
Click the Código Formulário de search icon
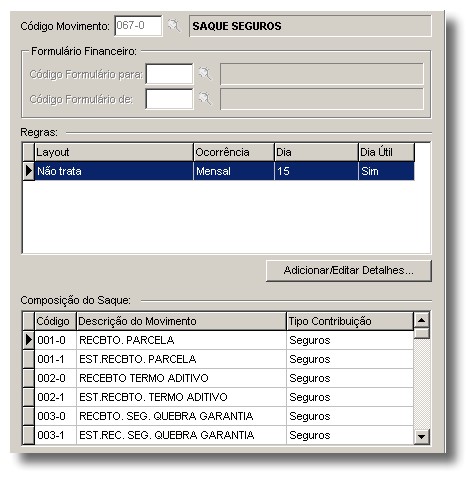pos(205,99)
